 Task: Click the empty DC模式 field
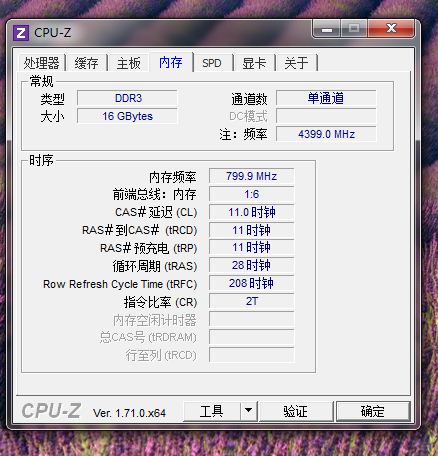pyautogui.click(x=326, y=116)
